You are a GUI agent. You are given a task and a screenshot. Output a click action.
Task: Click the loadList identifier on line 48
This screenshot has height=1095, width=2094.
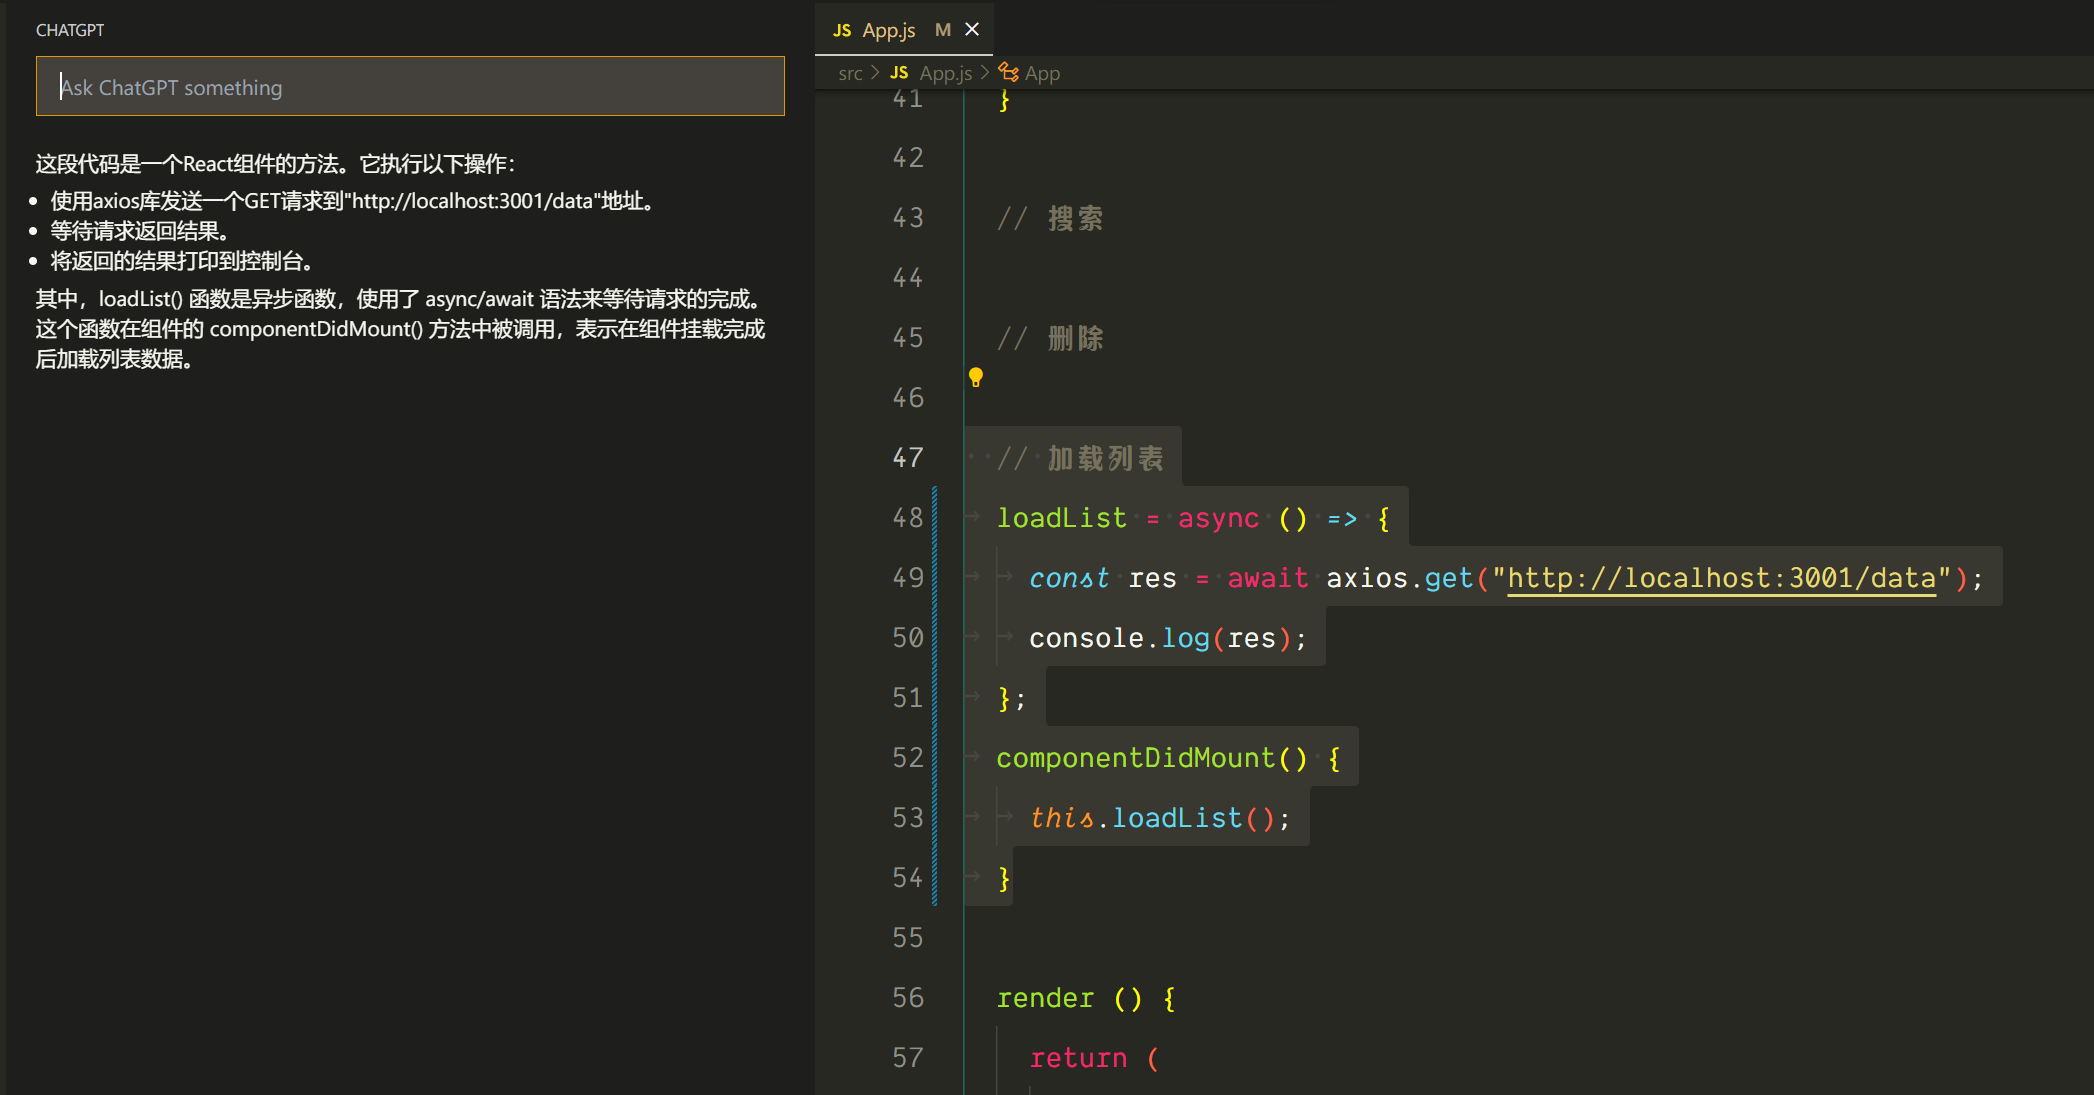coord(1061,518)
